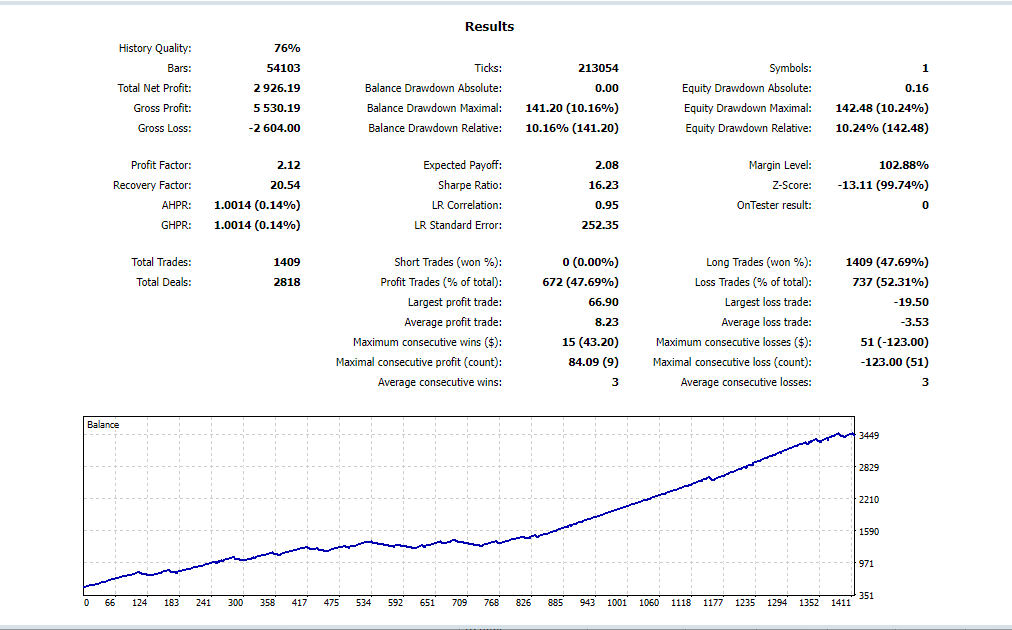Viewport: 1012px width, 630px height.
Task: Click the GHPR value 1.0014 (0.14%)
Action: click(x=258, y=225)
